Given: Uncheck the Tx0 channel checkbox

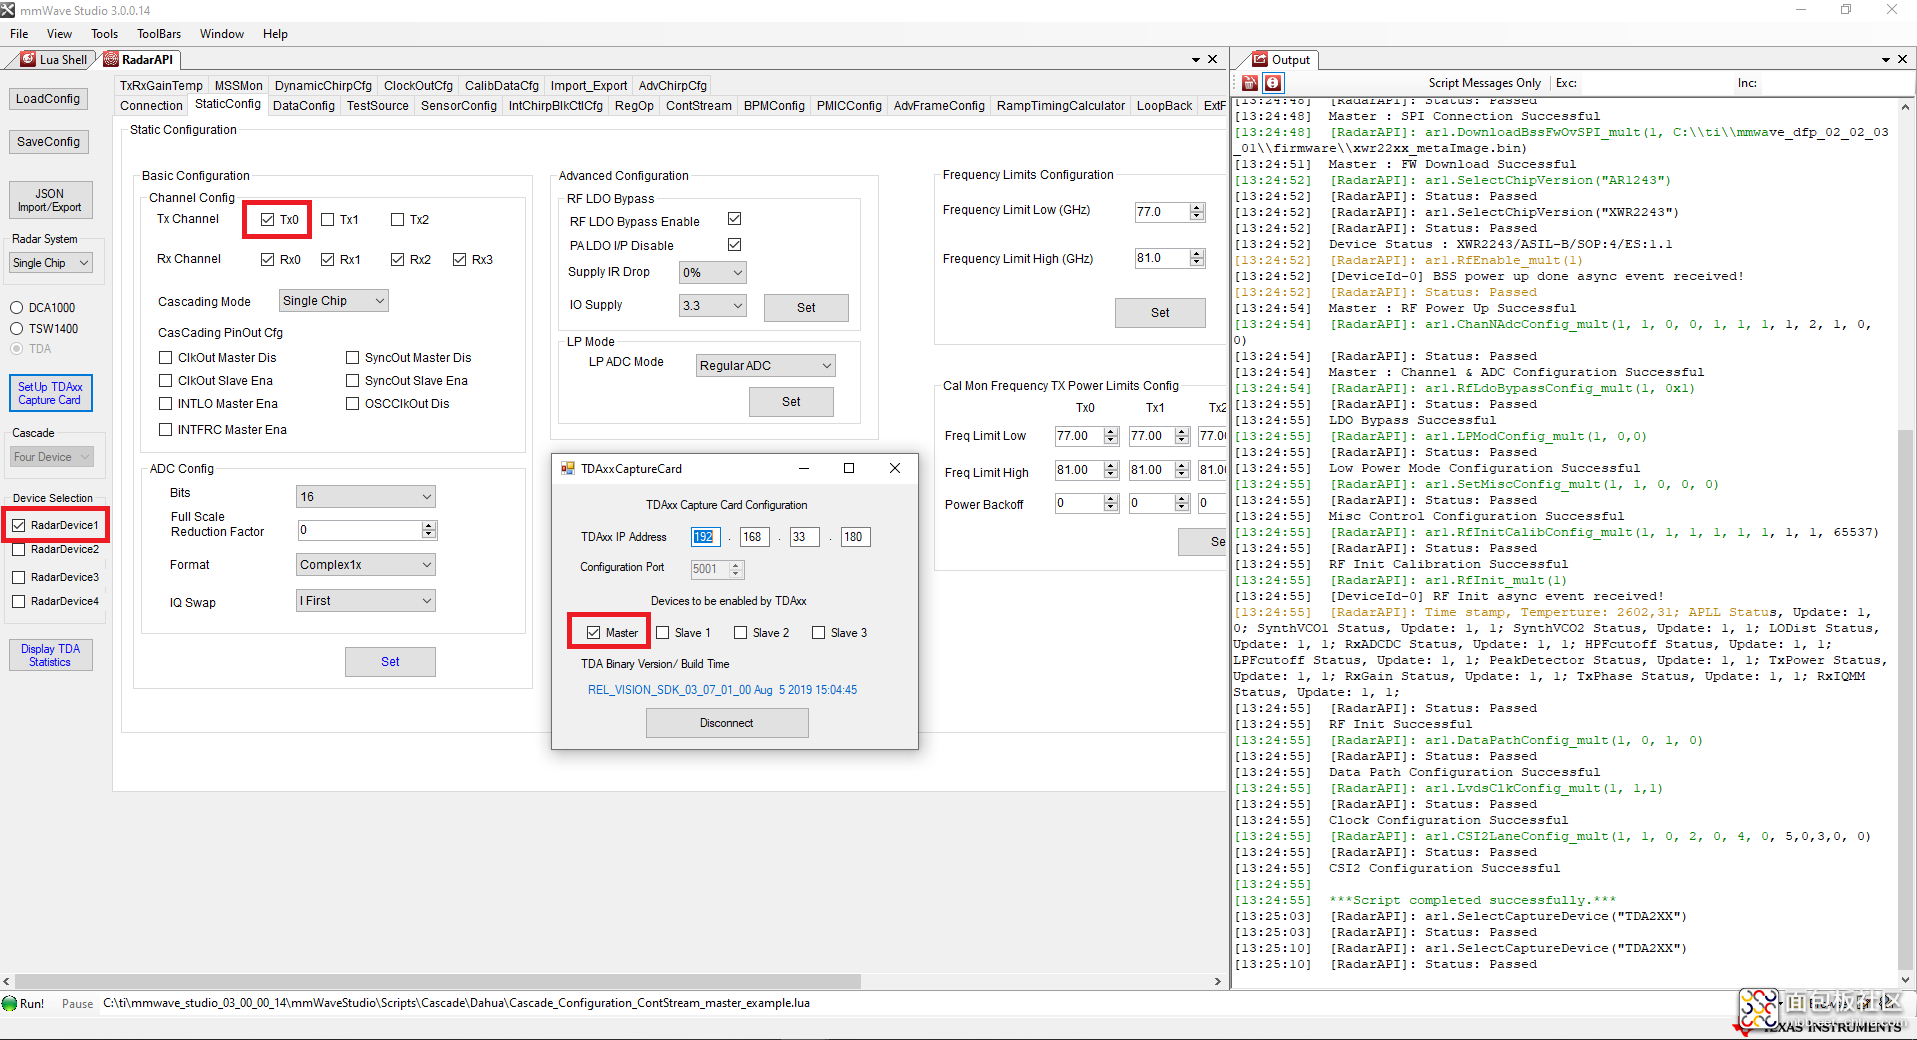Looking at the screenshot, I should pyautogui.click(x=267, y=220).
